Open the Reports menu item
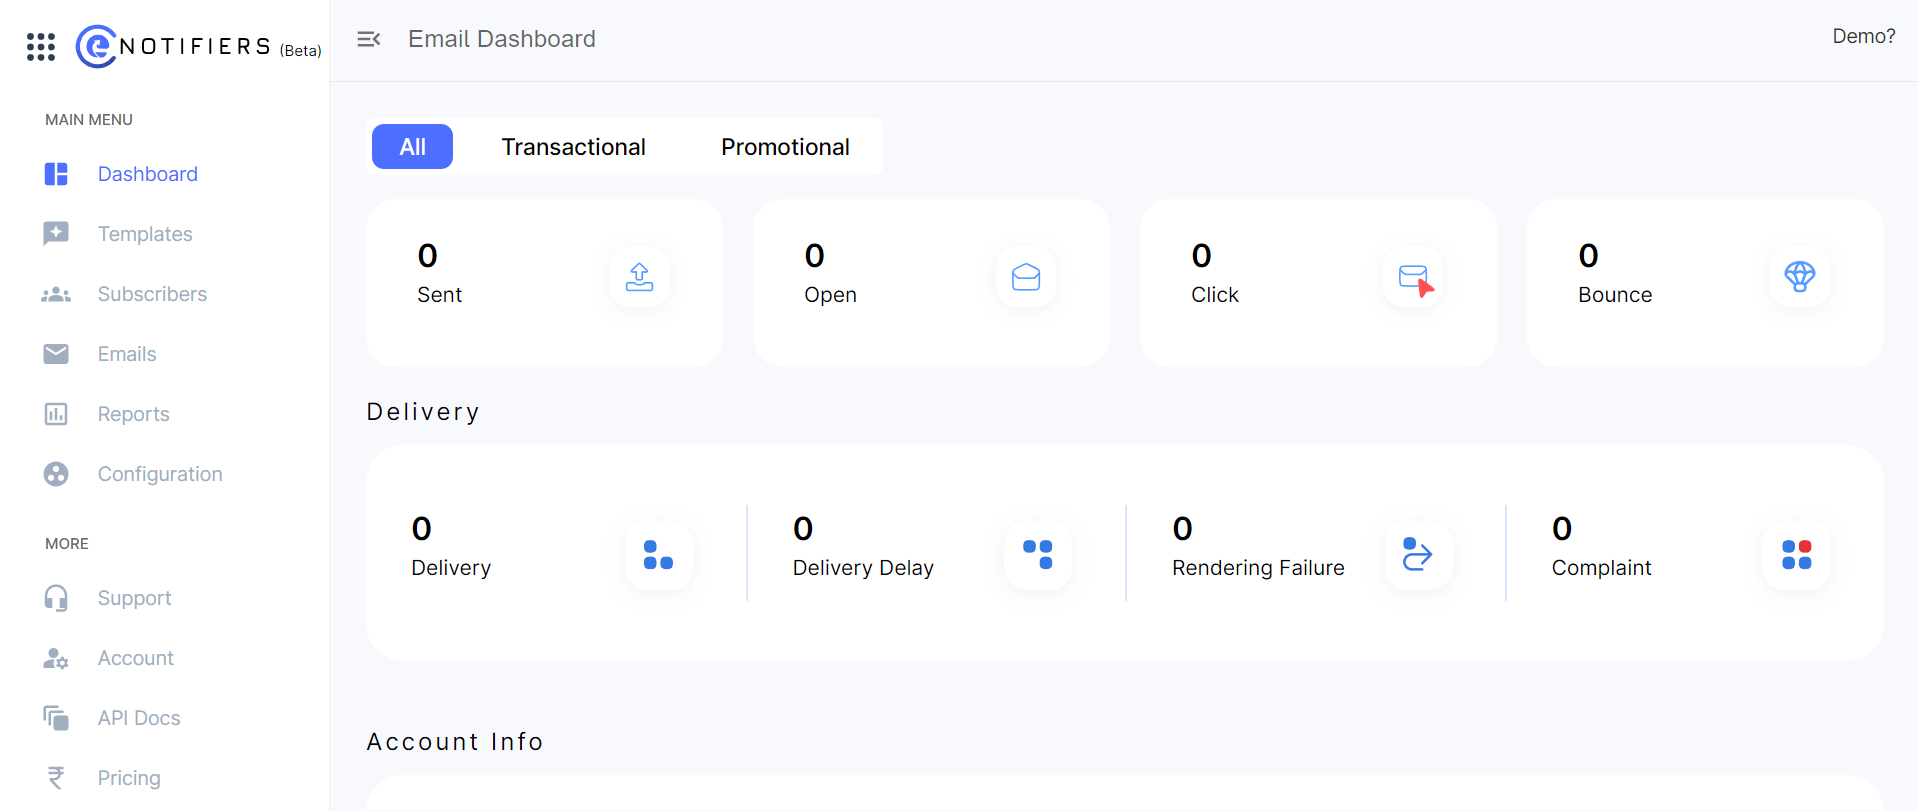Screen dimensions: 1918x811 click(x=133, y=414)
